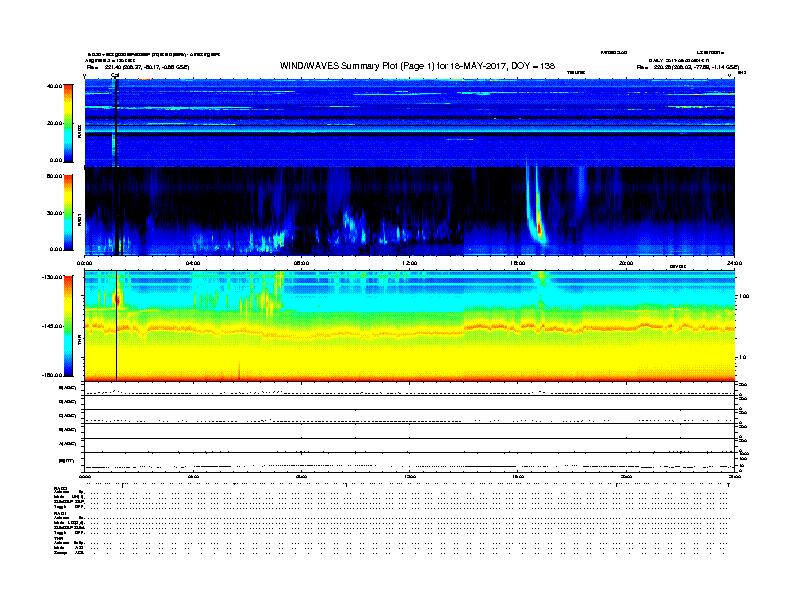Image resolution: width=792 pixels, height=612 pixels.
Task: Click the 08:00 tick label under RAD1 panel
Action: click(x=302, y=263)
